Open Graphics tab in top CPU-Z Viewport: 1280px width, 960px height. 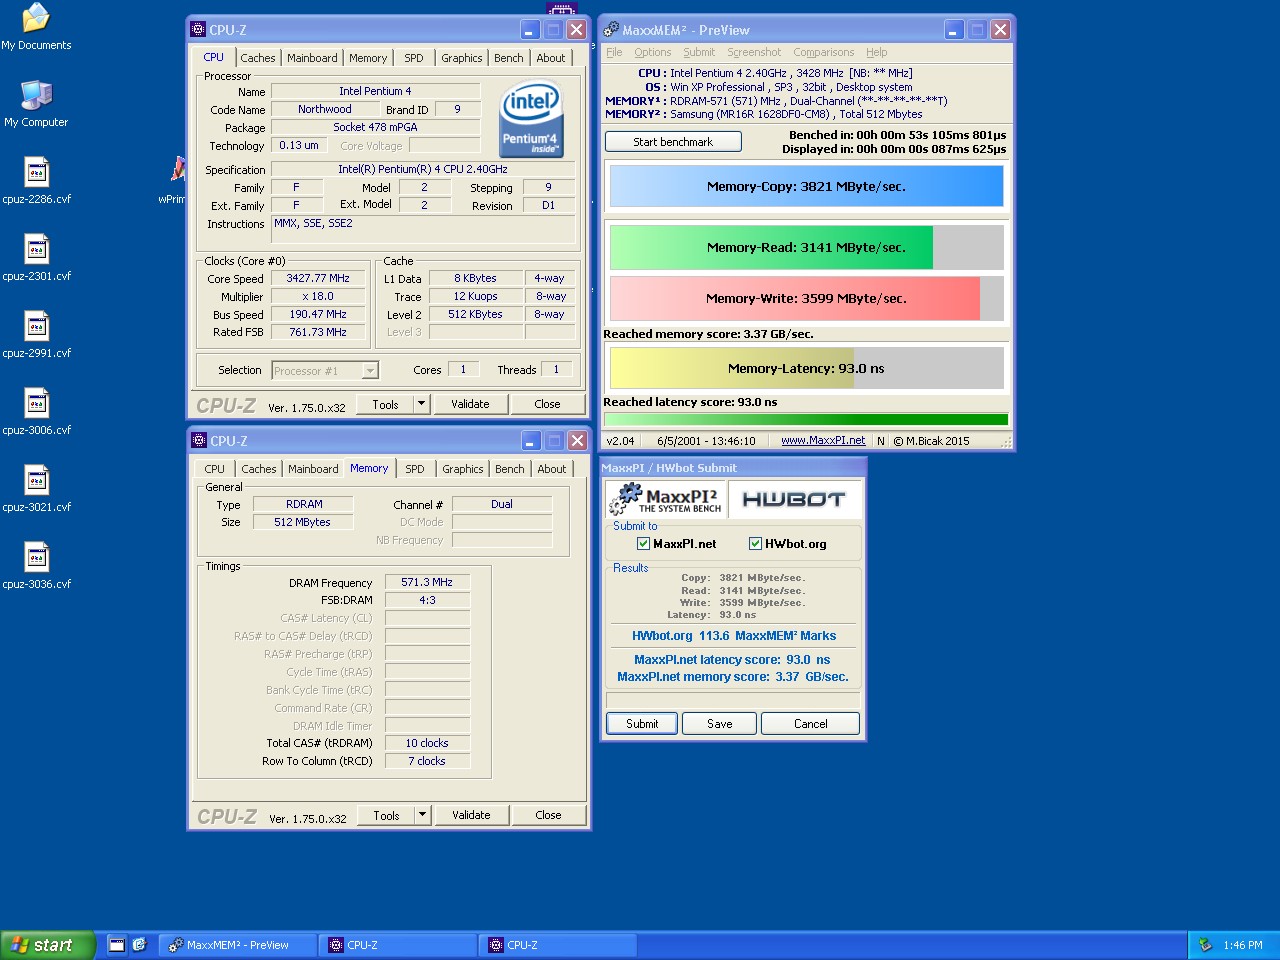click(x=462, y=58)
